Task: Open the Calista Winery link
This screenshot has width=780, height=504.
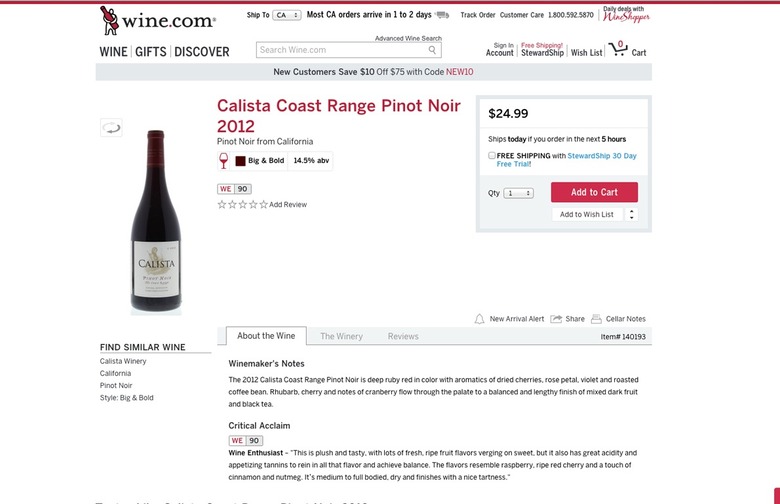Action: tap(123, 361)
